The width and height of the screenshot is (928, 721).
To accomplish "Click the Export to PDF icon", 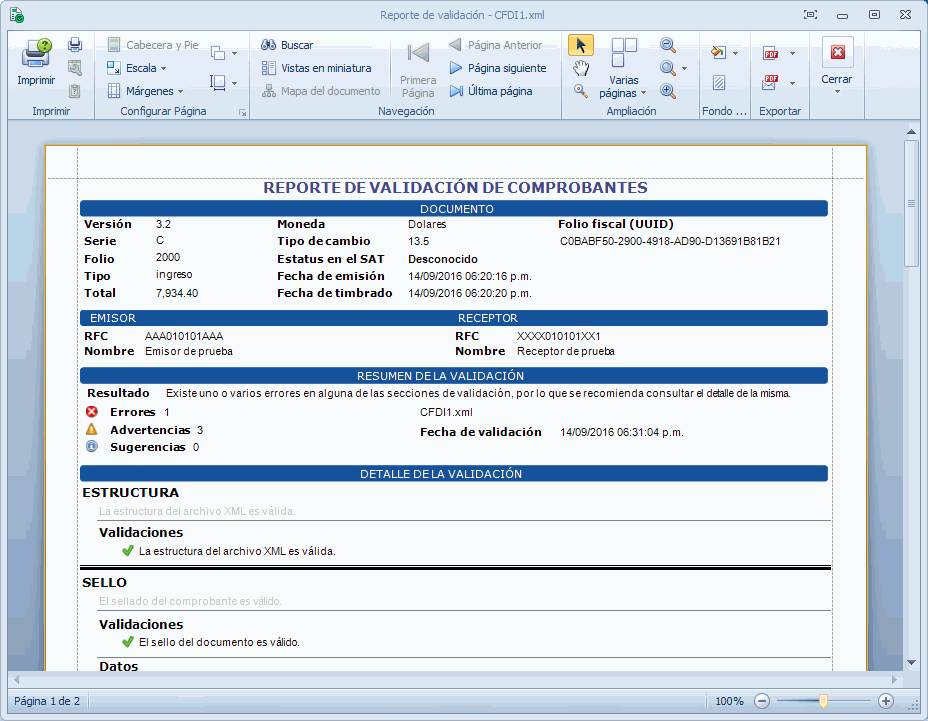I will click(771, 54).
